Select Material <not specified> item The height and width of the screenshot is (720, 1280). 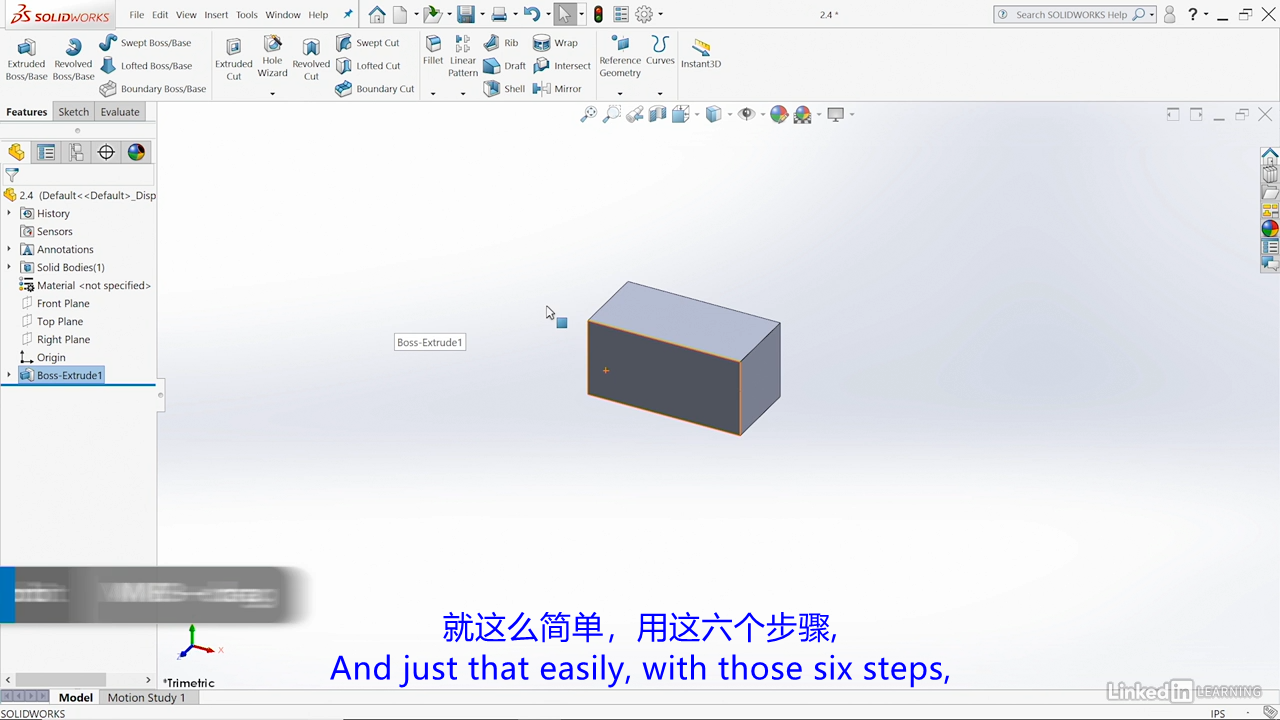(x=85, y=285)
